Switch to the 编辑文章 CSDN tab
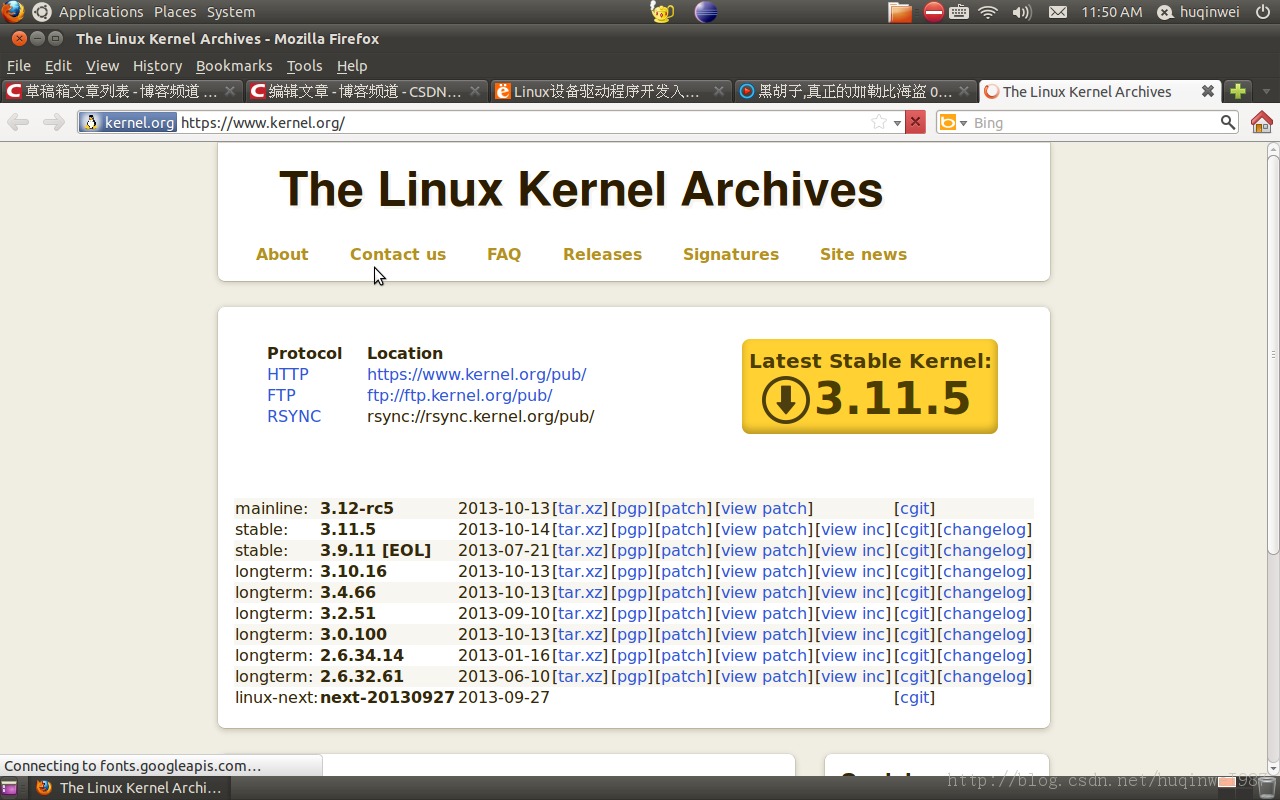 pos(365,91)
